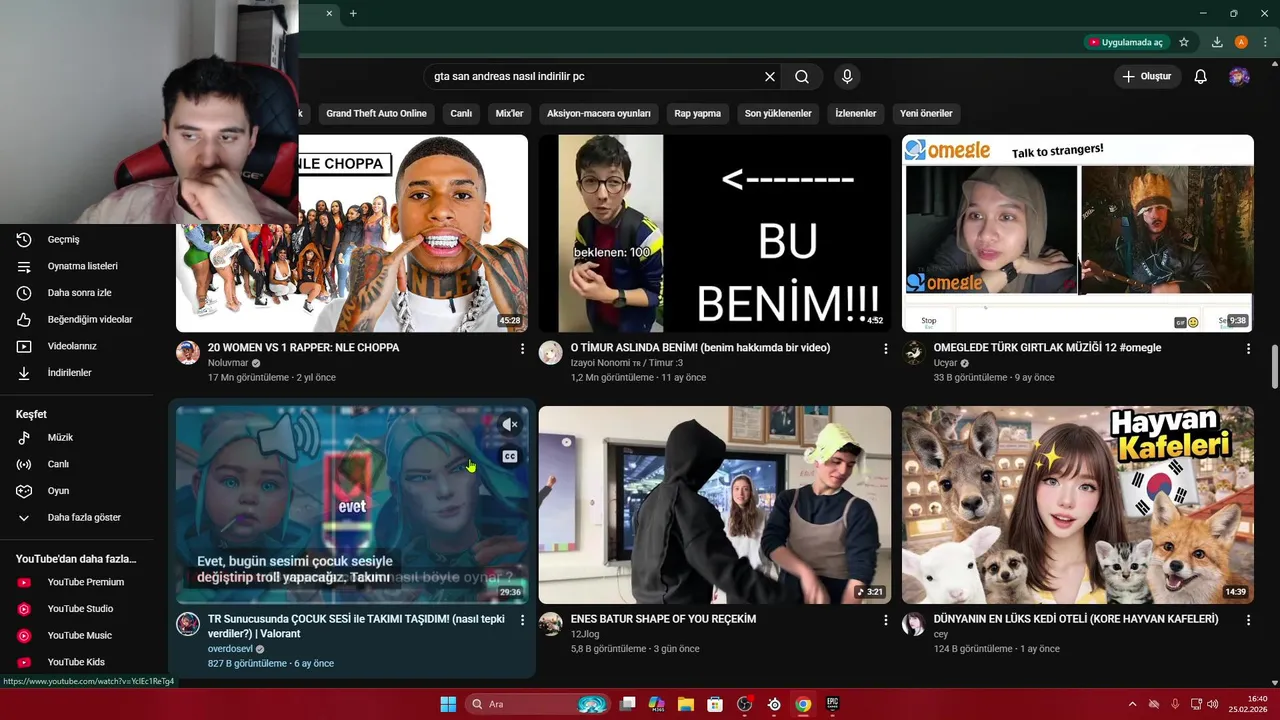
Task: Toggle captions on the video preview
Action: pos(510,456)
